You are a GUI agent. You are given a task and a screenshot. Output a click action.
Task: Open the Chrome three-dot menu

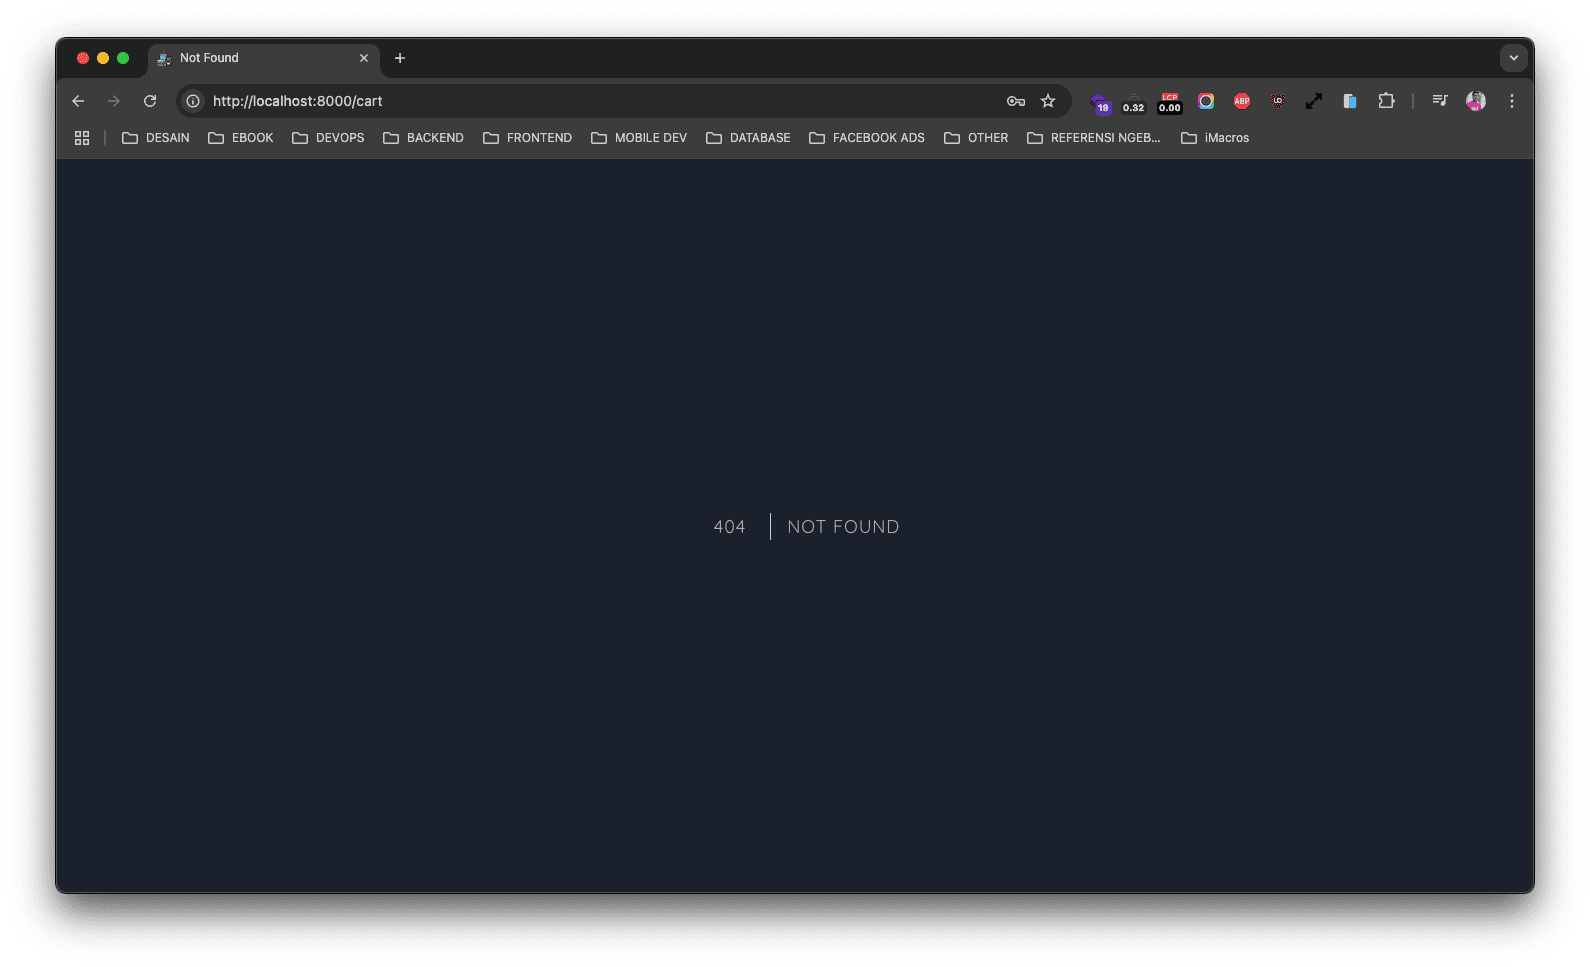click(1512, 101)
